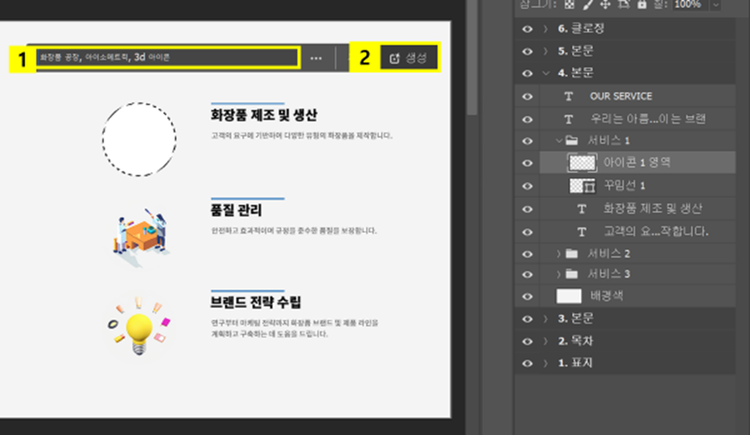Expand the 2. 목차 layer group

pos(546,341)
